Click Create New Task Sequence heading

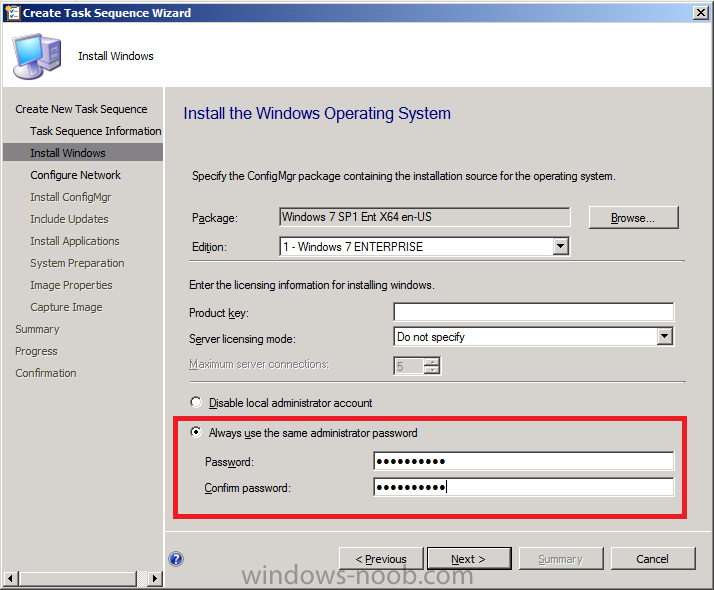81,109
